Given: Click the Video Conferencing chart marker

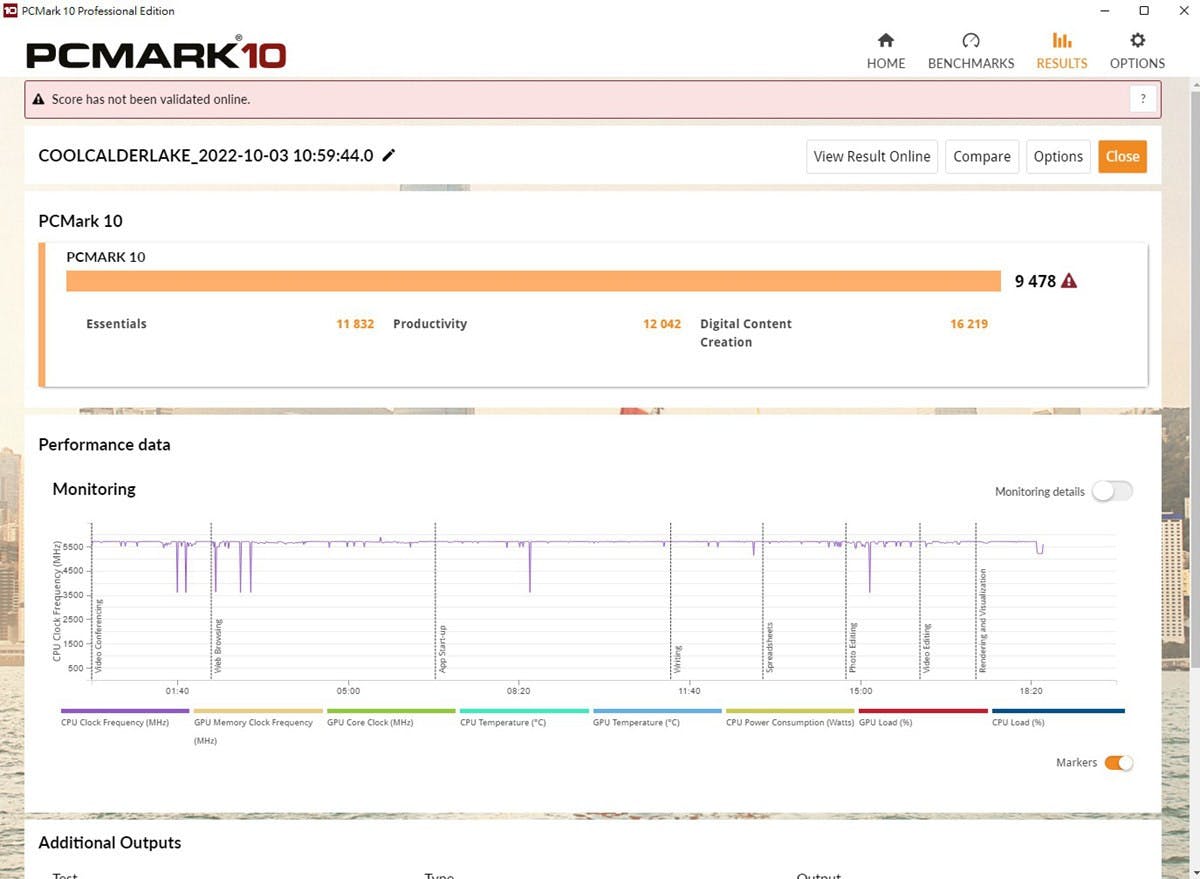Looking at the screenshot, I should [98, 635].
